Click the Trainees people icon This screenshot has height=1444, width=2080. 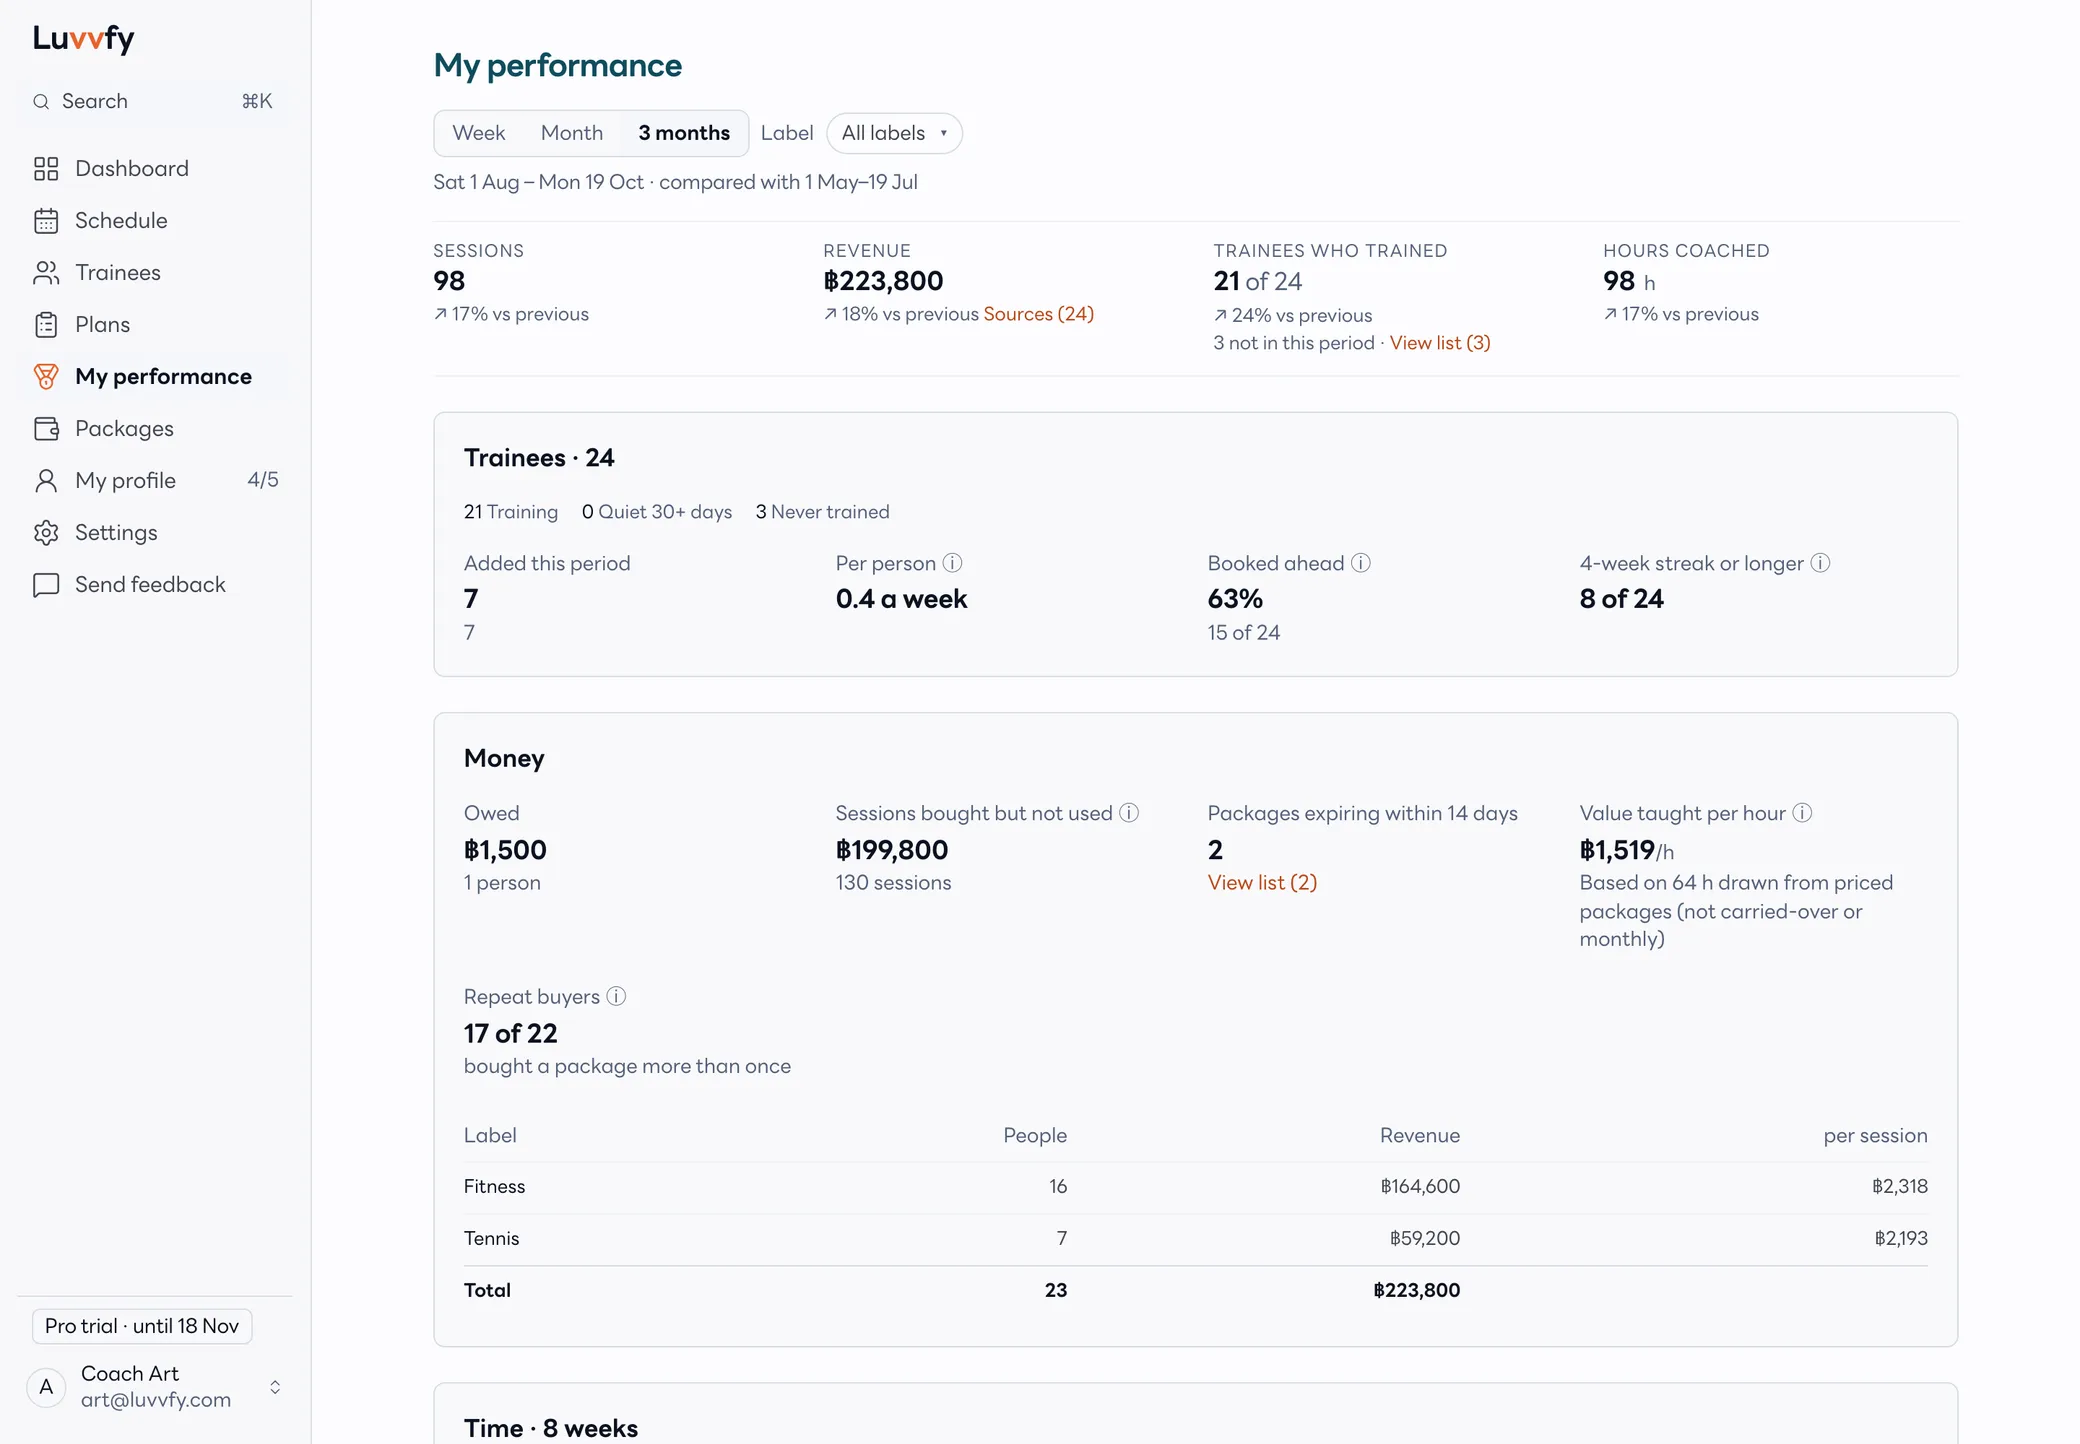(46, 272)
